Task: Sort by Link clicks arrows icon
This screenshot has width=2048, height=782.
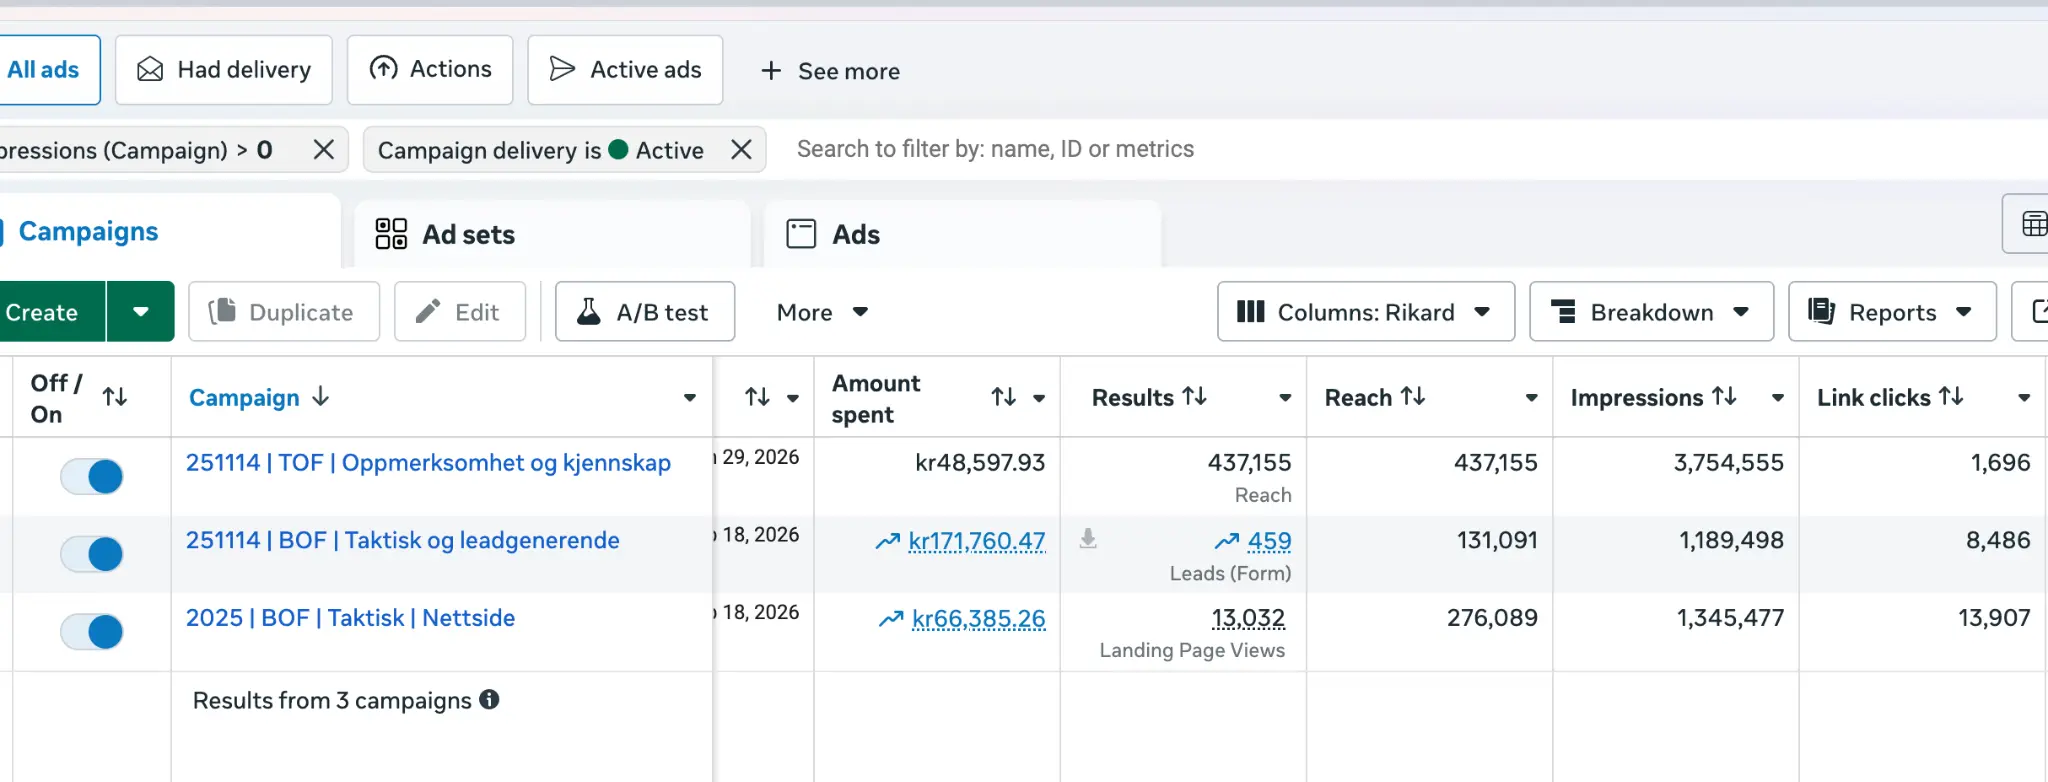Action: 1951,396
